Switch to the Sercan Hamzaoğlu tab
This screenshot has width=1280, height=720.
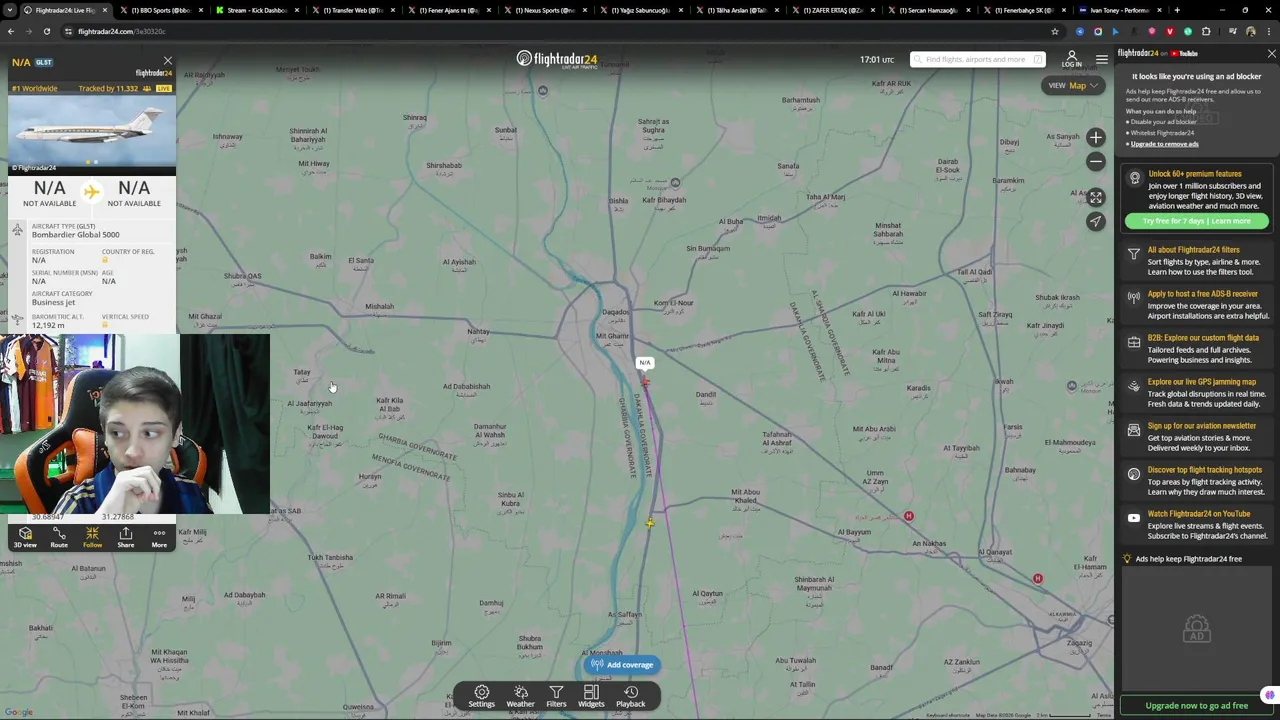[928, 10]
